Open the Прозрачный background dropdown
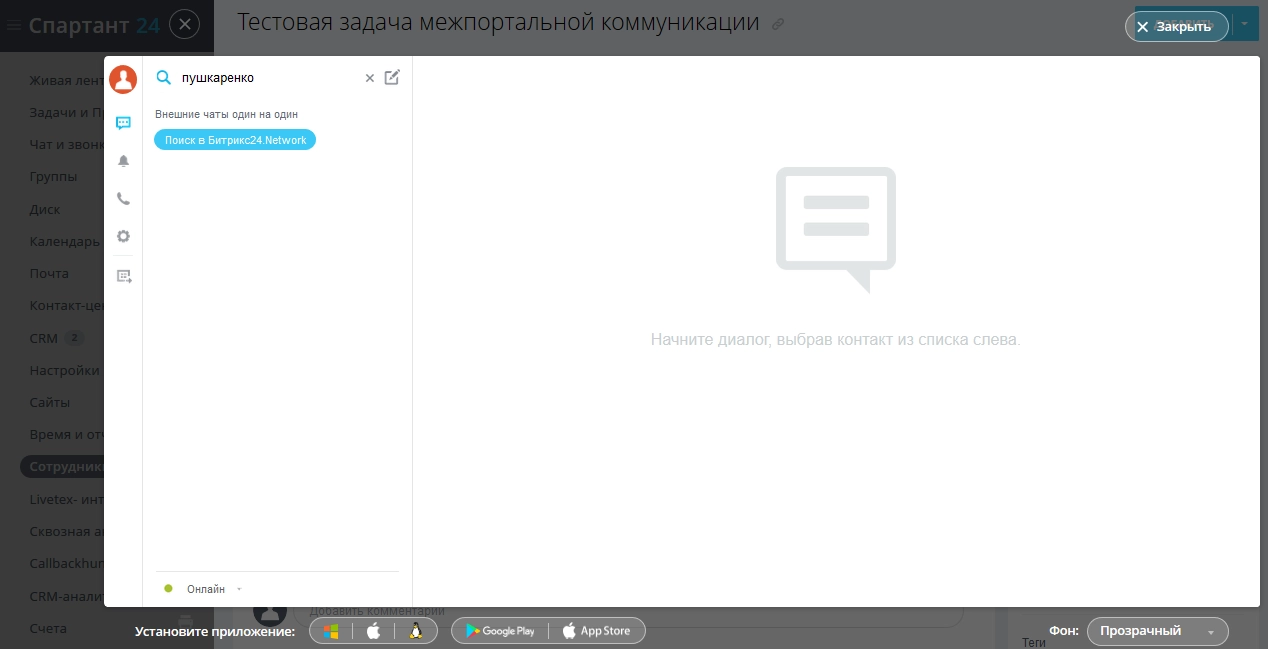 click(1157, 631)
